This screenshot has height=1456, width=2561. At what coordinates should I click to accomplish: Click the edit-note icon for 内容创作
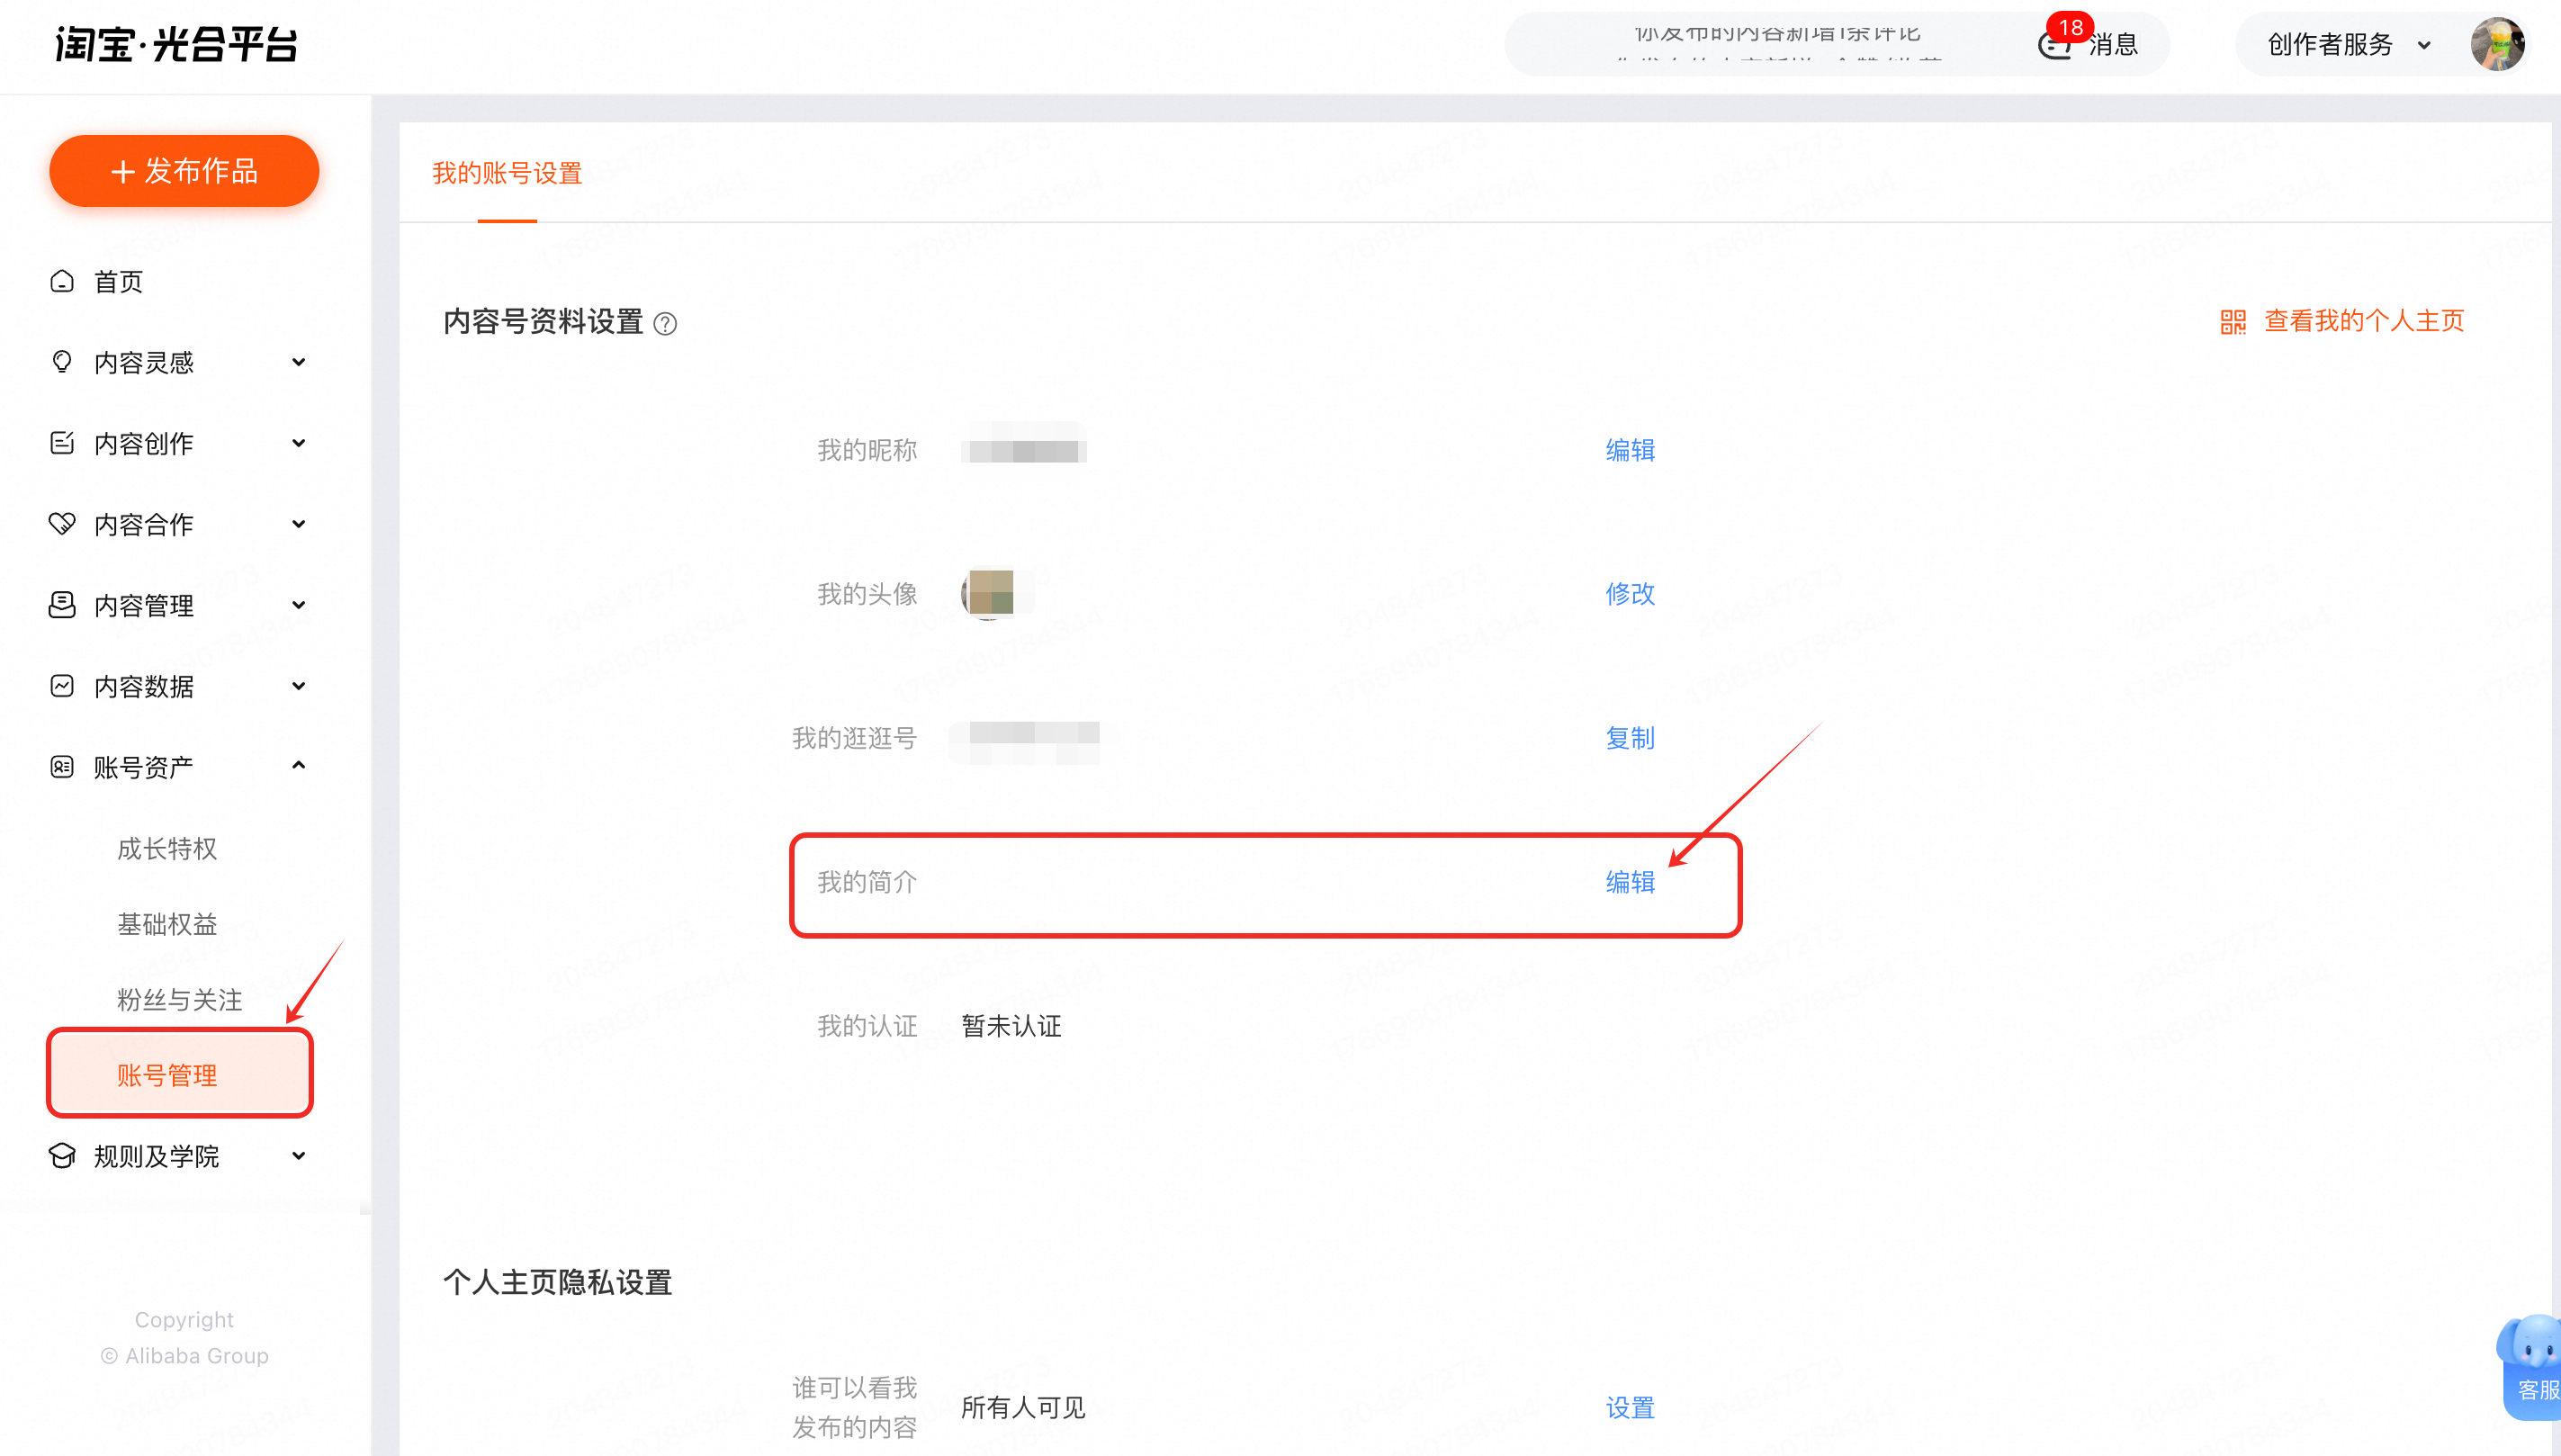pyautogui.click(x=62, y=443)
